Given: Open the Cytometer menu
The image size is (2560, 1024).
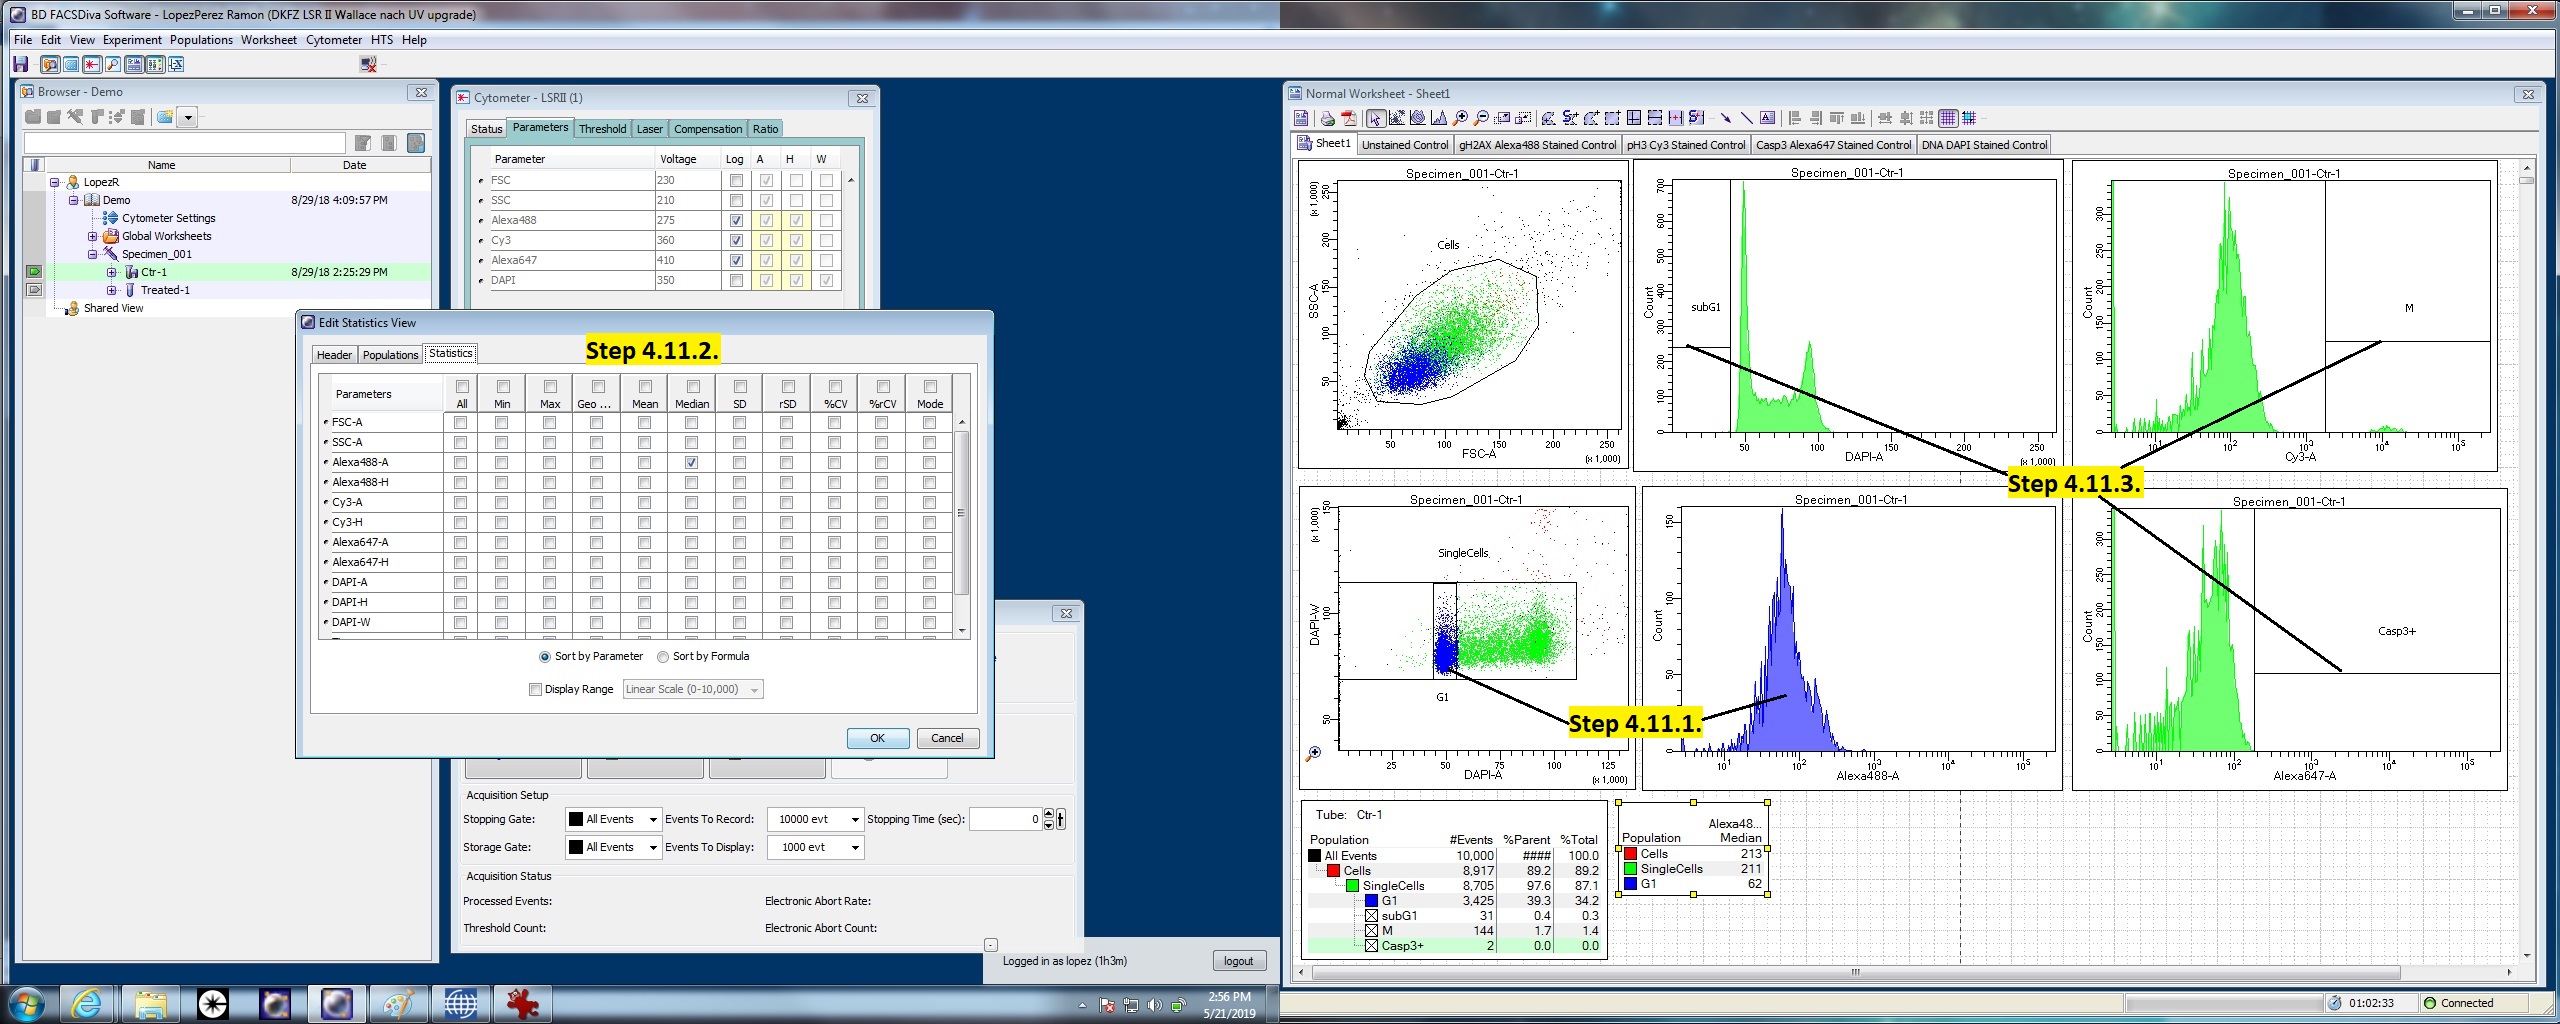Looking at the screenshot, I should (x=333, y=40).
